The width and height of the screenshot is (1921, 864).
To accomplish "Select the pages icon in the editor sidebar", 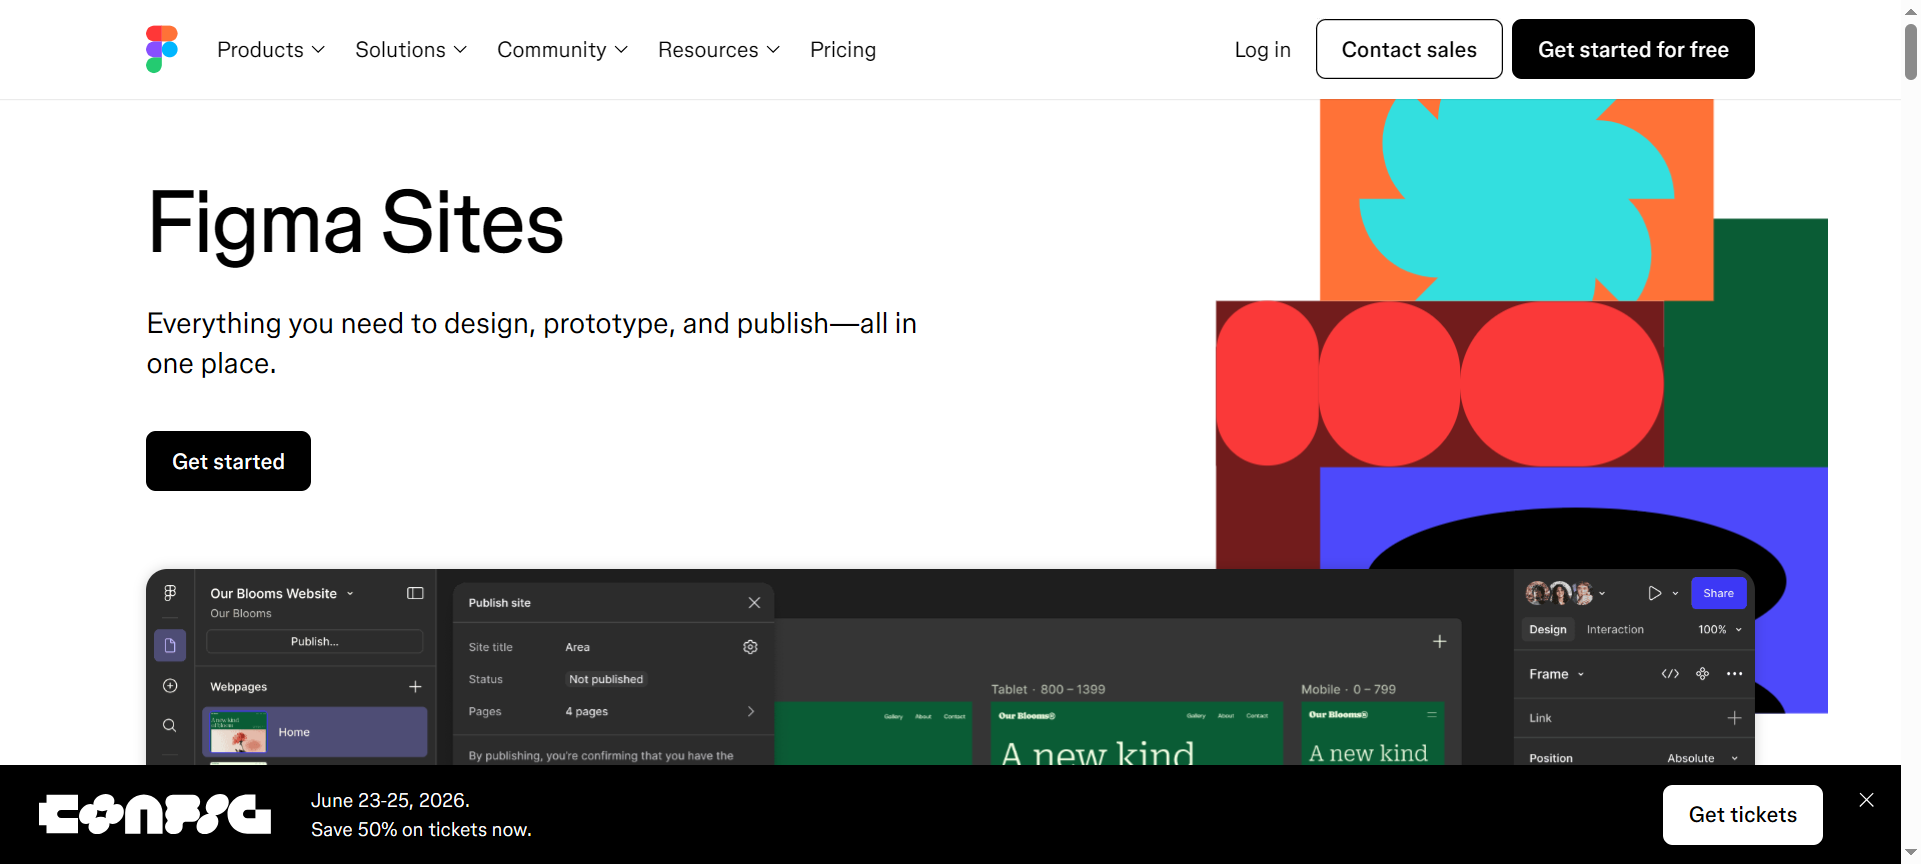I will (x=170, y=645).
